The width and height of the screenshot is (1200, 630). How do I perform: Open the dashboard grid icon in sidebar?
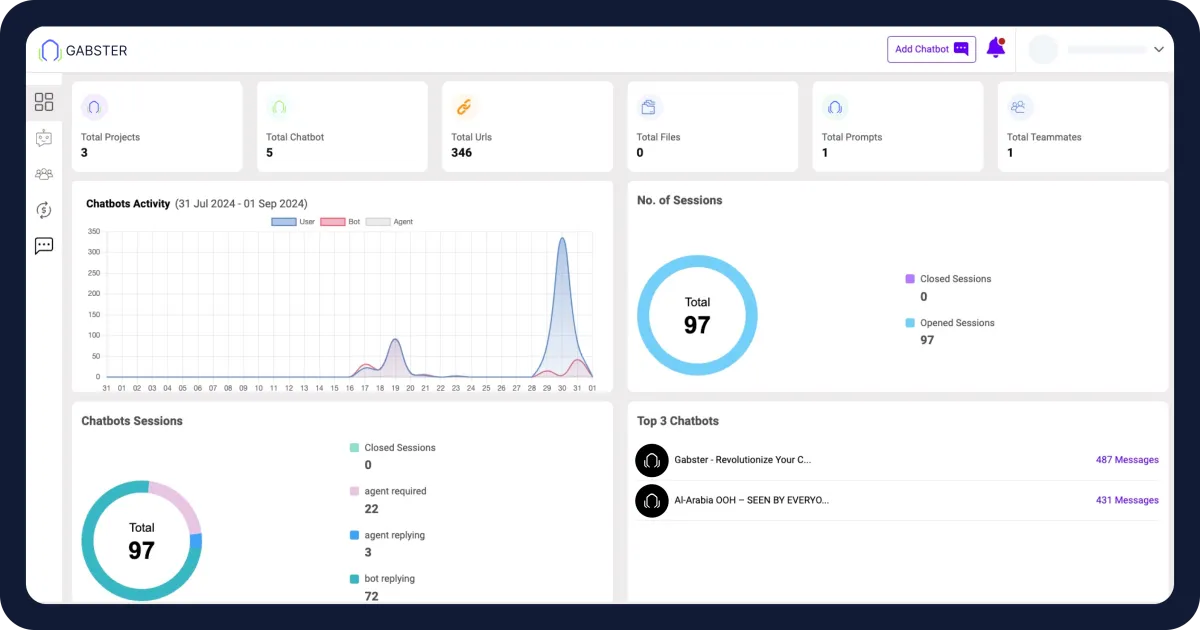coord(44,102)
